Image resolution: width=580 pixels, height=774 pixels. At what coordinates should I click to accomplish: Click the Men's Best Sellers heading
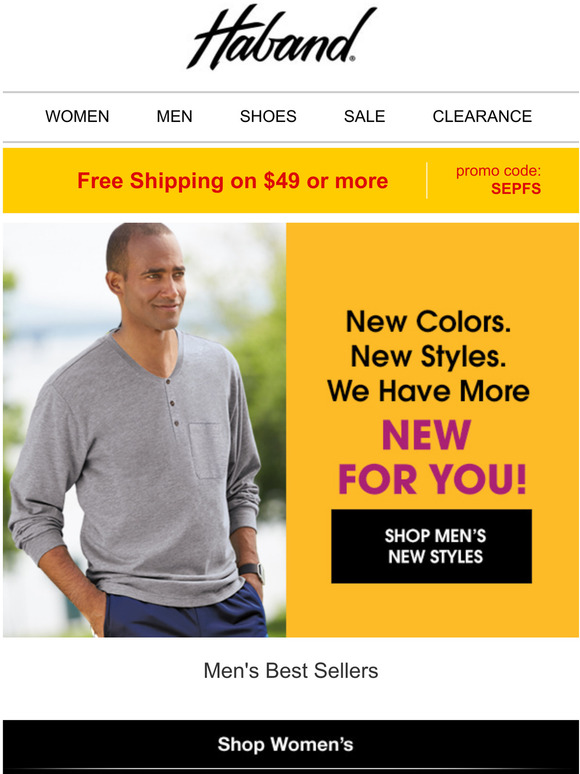point(291,671)
